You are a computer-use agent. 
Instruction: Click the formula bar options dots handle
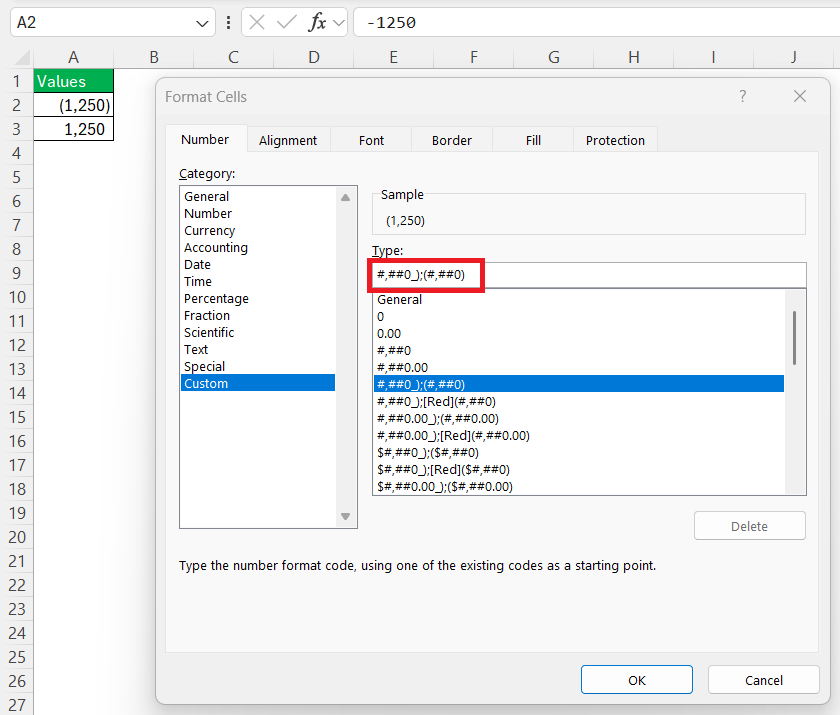(229, 22)
